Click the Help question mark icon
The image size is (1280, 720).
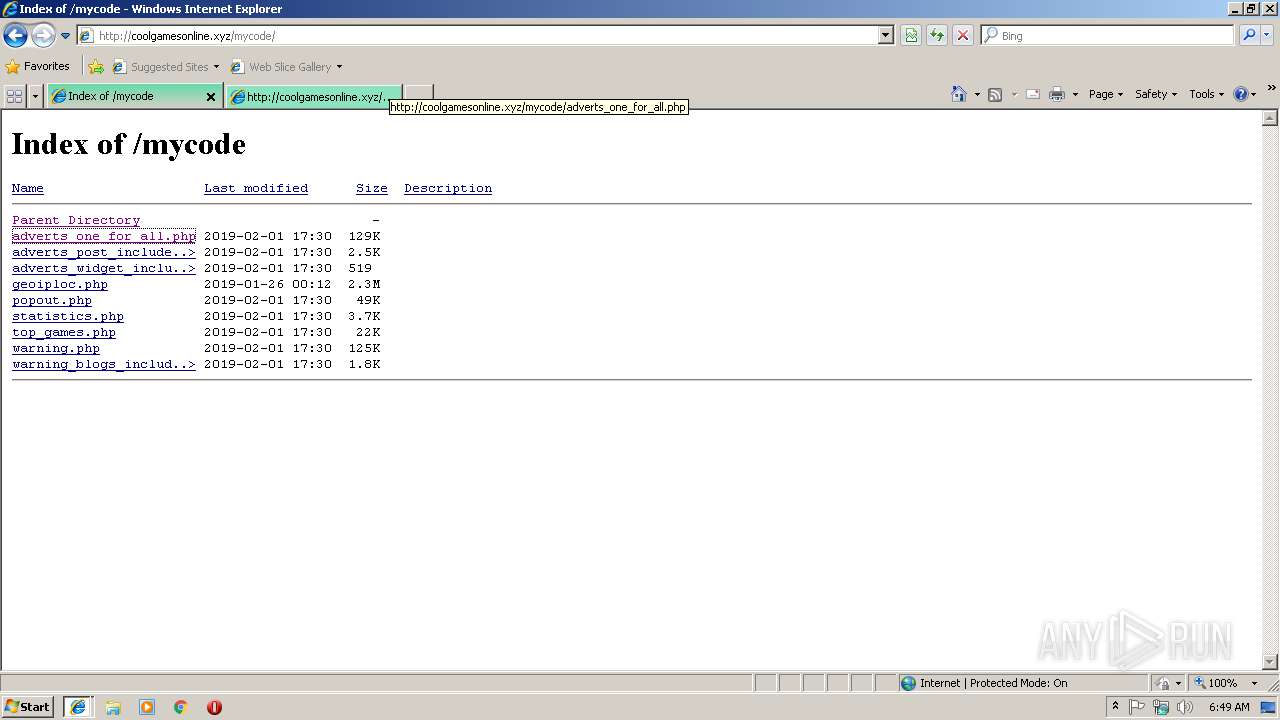tap(1241, 94)
